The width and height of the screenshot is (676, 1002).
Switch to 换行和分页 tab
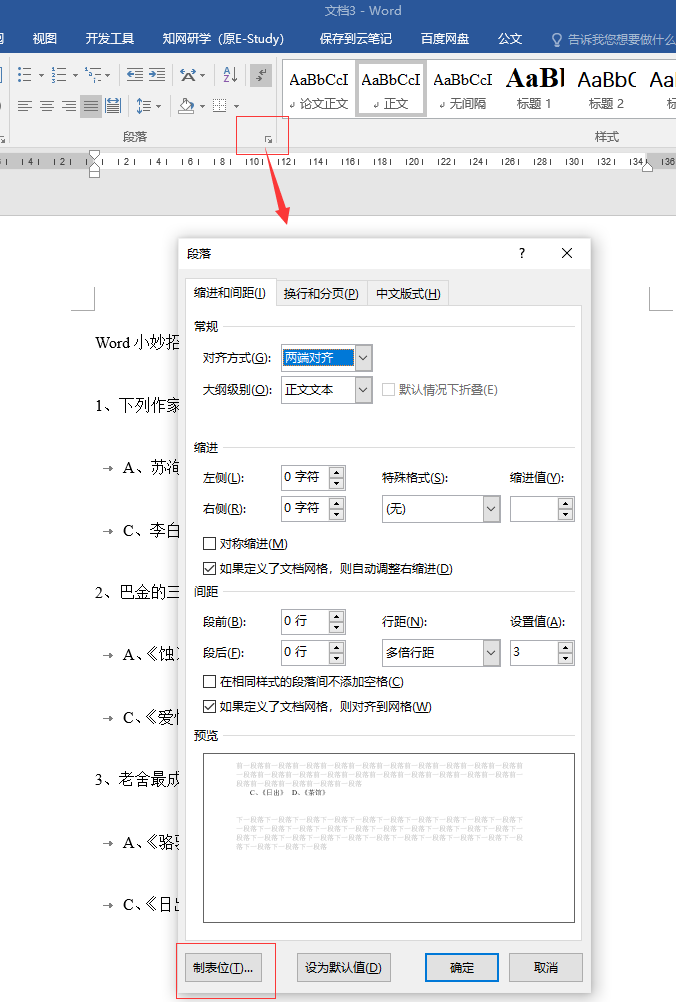321,294
